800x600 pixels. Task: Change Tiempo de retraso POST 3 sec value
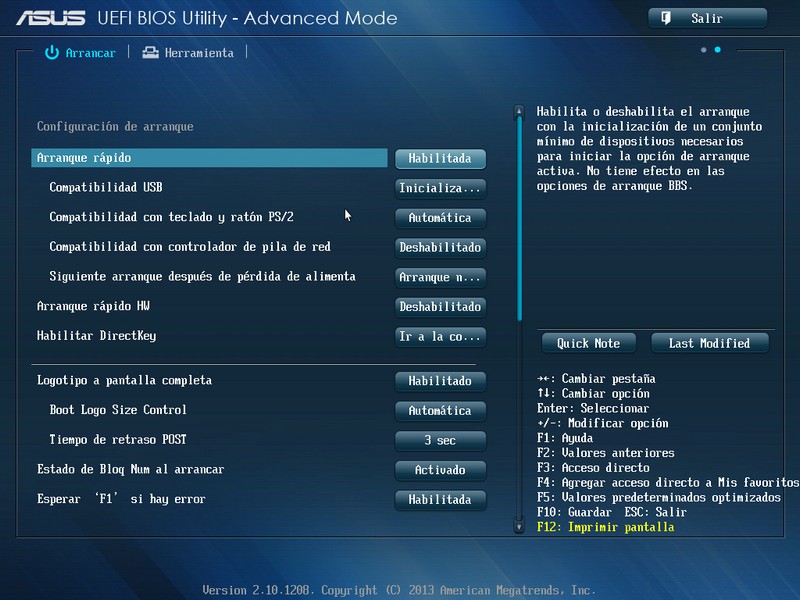[440, 440]
